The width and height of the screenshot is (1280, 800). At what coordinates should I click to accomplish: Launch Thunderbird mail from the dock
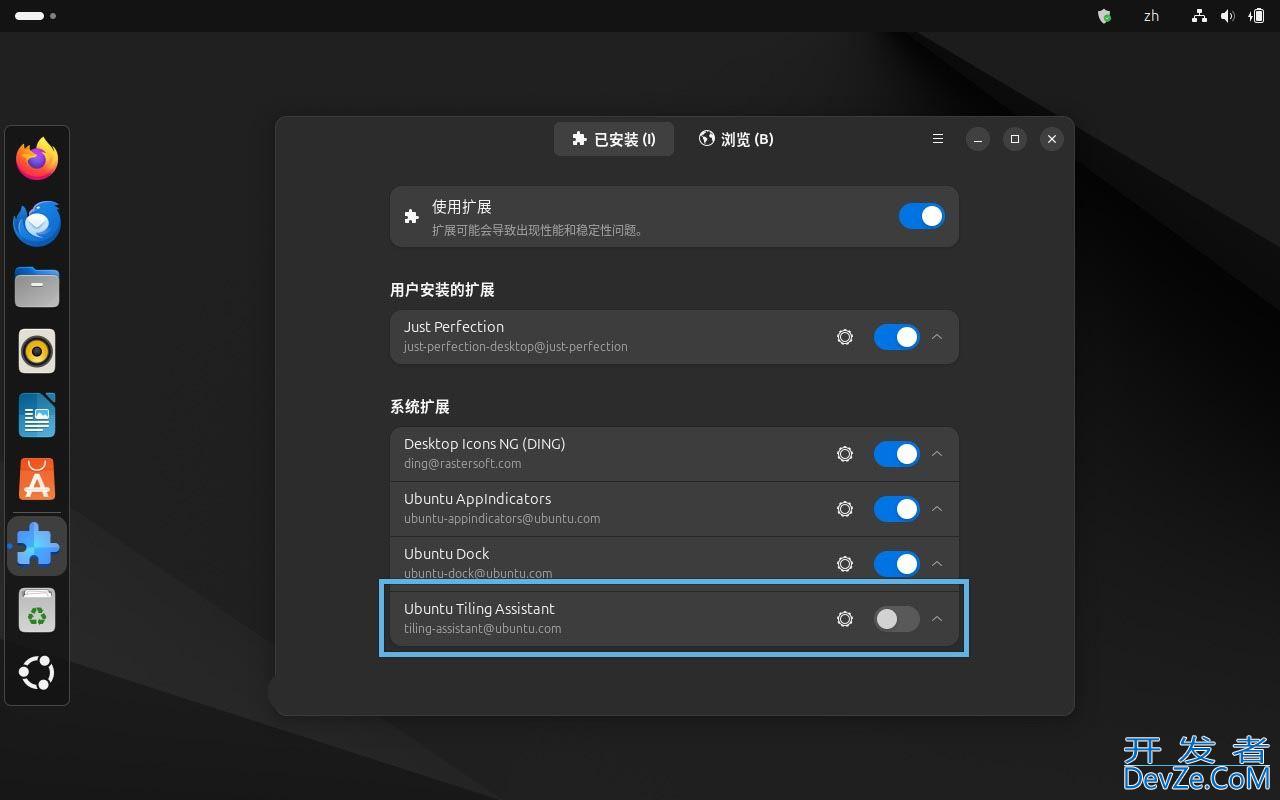pos(37,223)
